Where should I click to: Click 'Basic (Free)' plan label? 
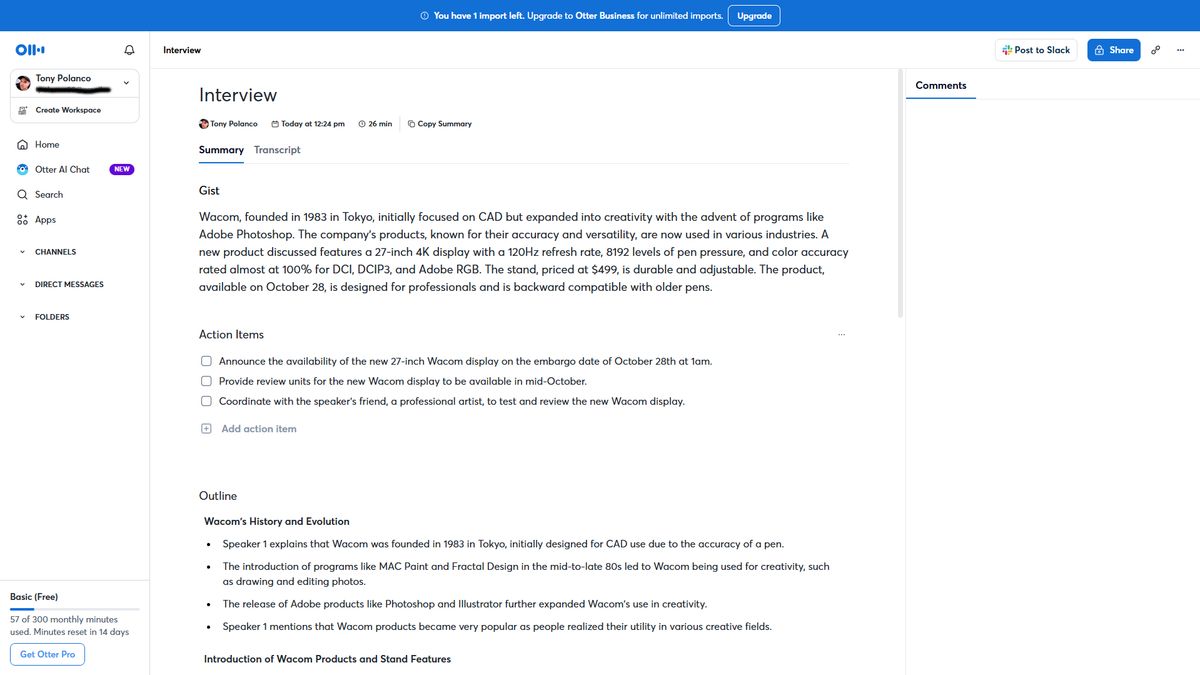(34, 597)
